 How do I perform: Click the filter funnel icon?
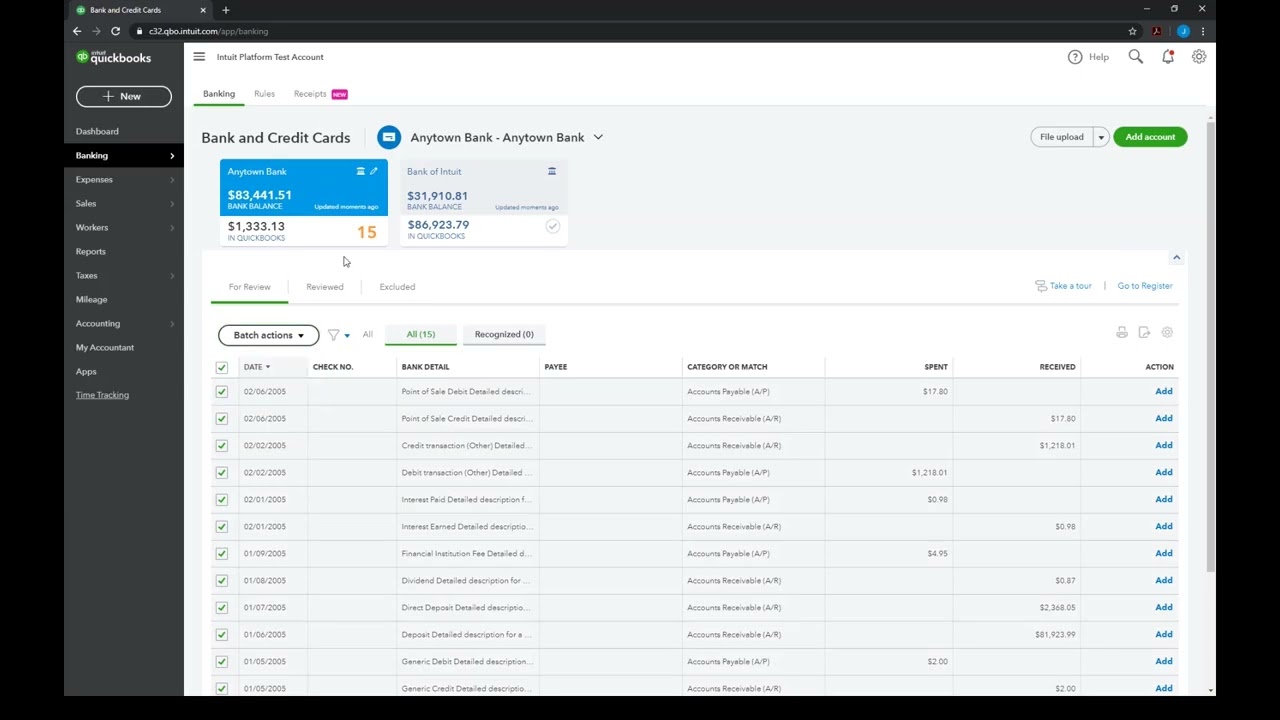pos(334,335)
